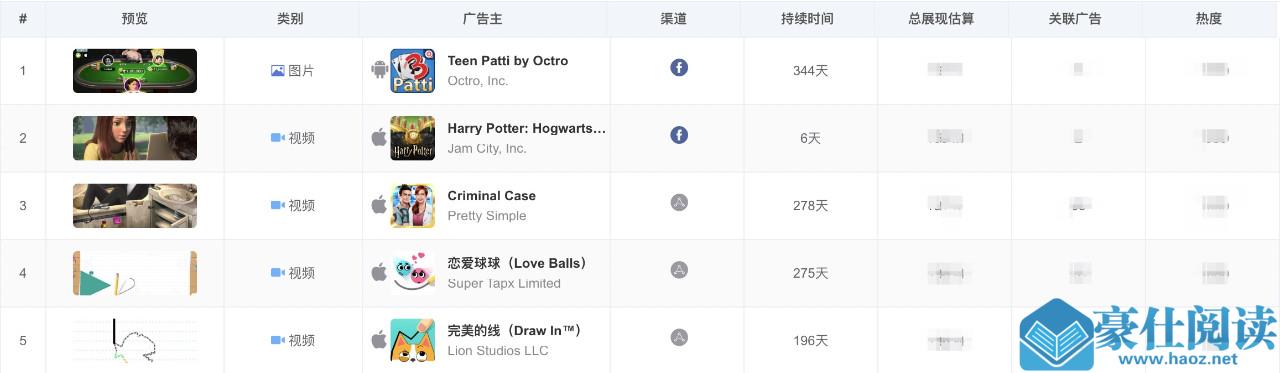This screenshot has height=373, width=1280.
Task: Click the Criminal Case app icon
Action: 412,206
